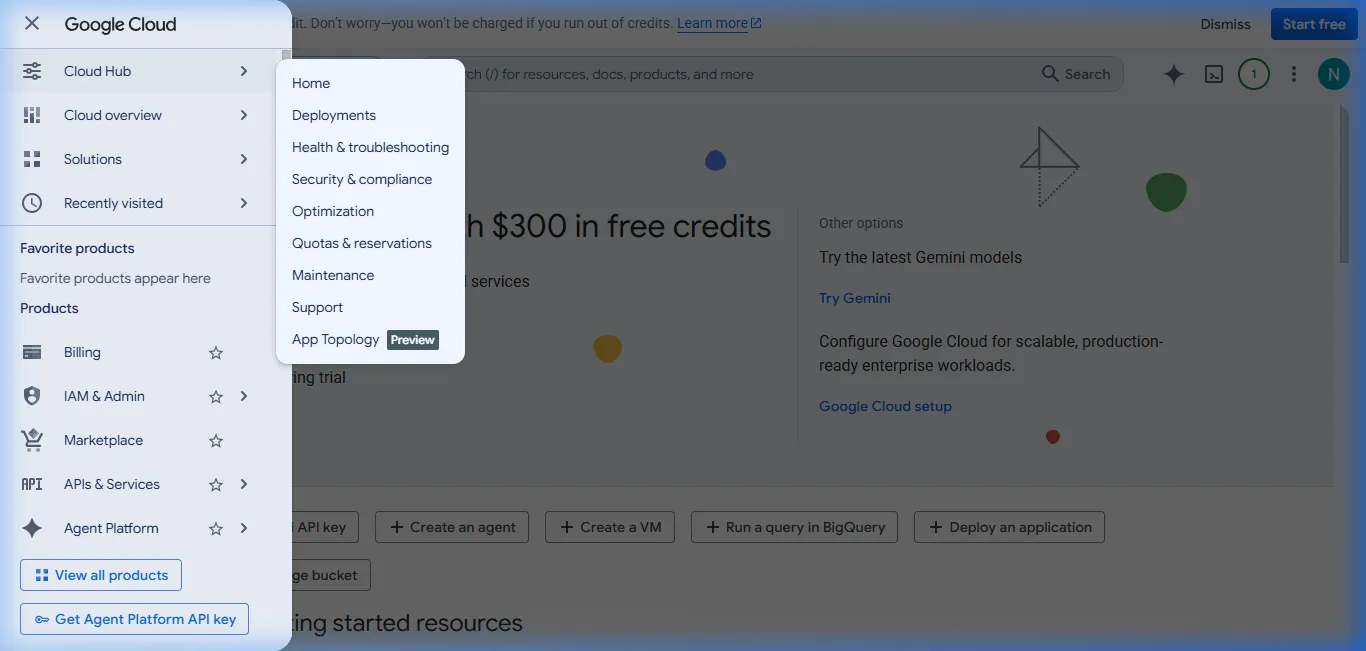
Task: Activate Cloud Shell terminal icon
Action: (x=1214, y=74)
